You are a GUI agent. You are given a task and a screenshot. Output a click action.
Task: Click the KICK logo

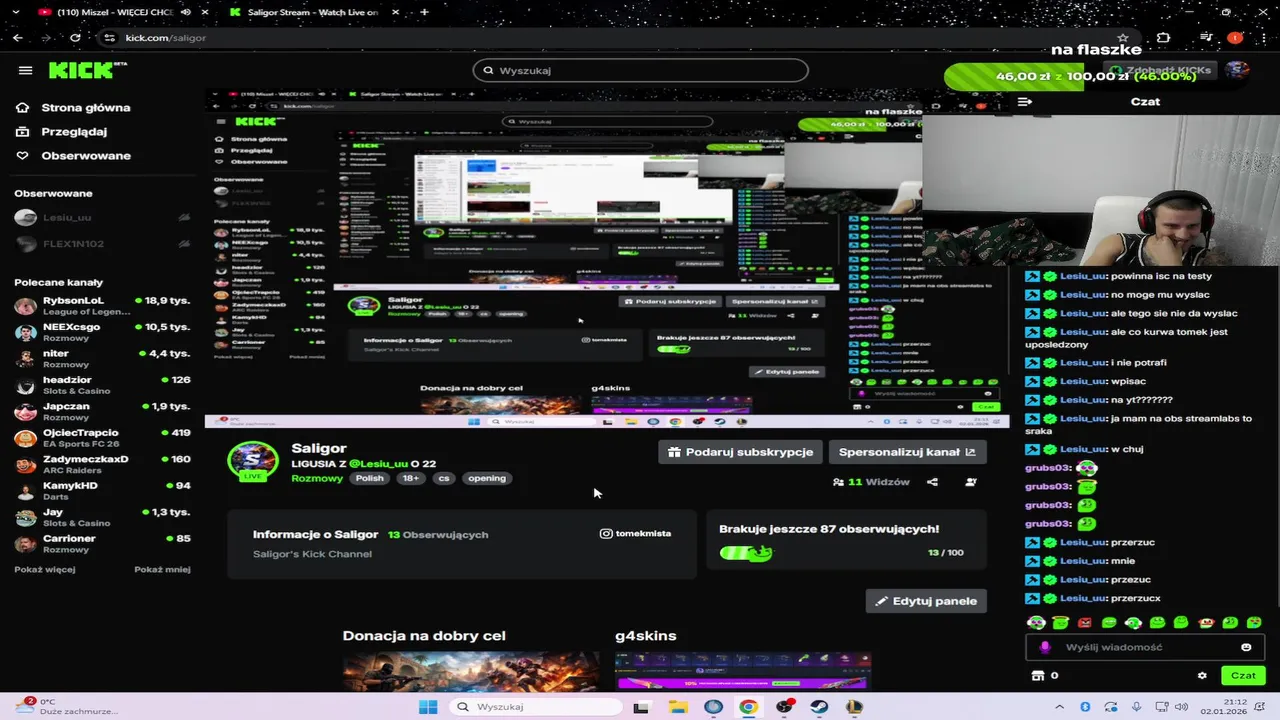86,70
